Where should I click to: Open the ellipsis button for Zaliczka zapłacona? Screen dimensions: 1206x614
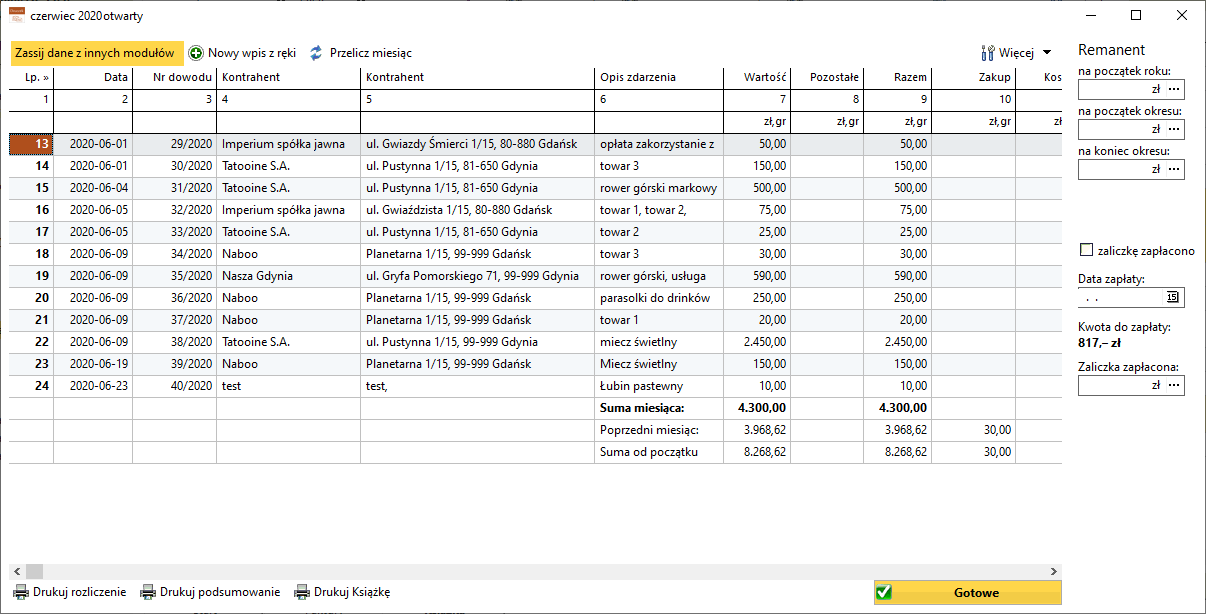point(1173,385)
